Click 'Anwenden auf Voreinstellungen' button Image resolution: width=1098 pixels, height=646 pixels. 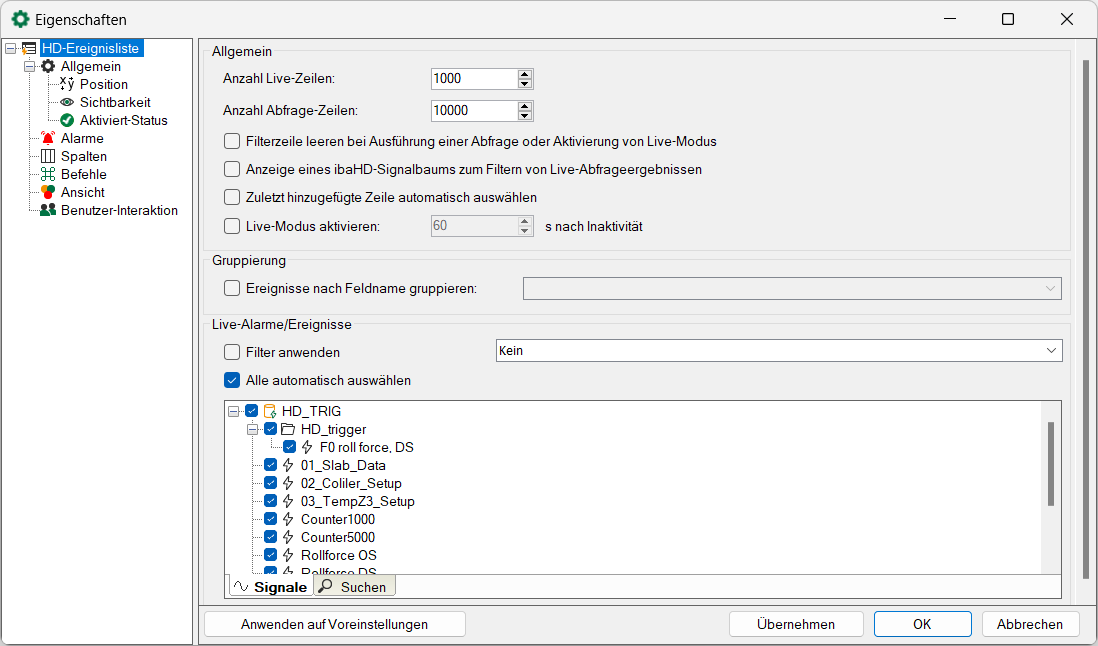click(x=334, y=624)
